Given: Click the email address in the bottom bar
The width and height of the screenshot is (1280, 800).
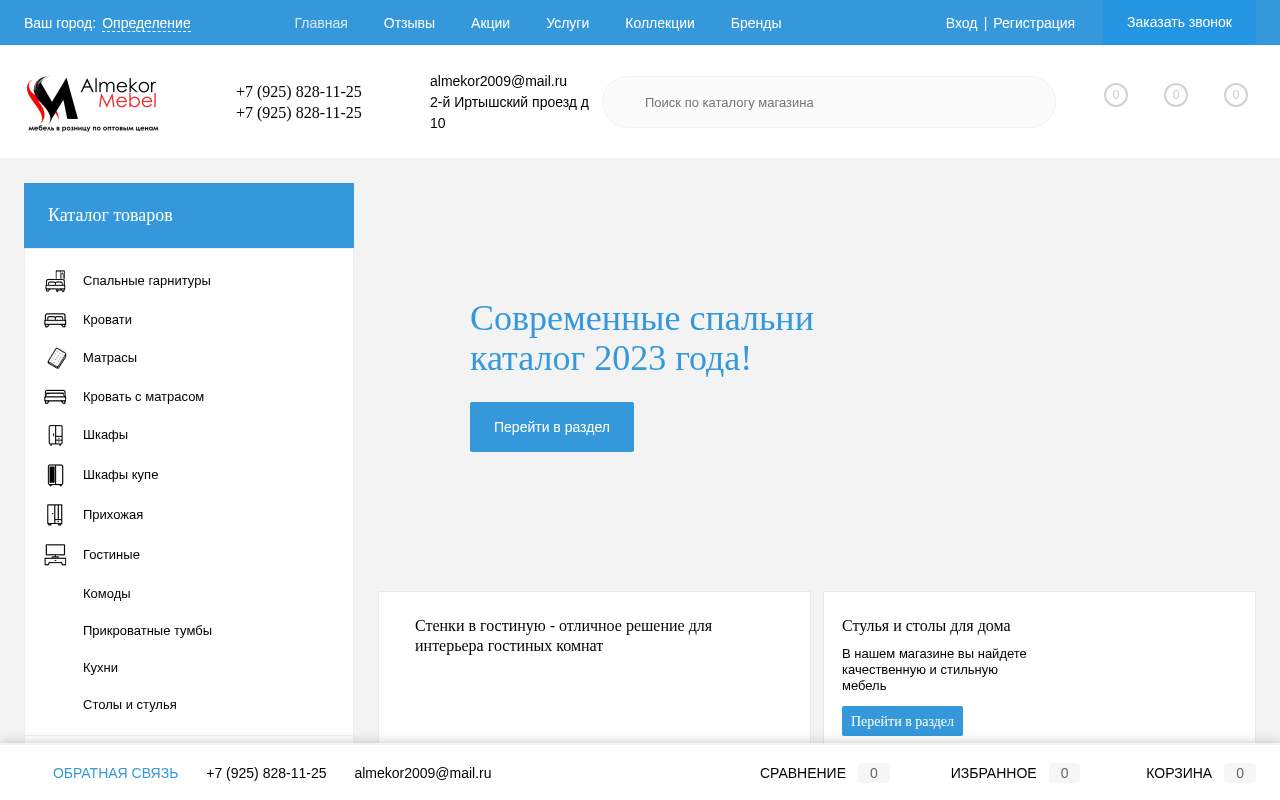Looking at the screenshot, I should click(423, 773).
